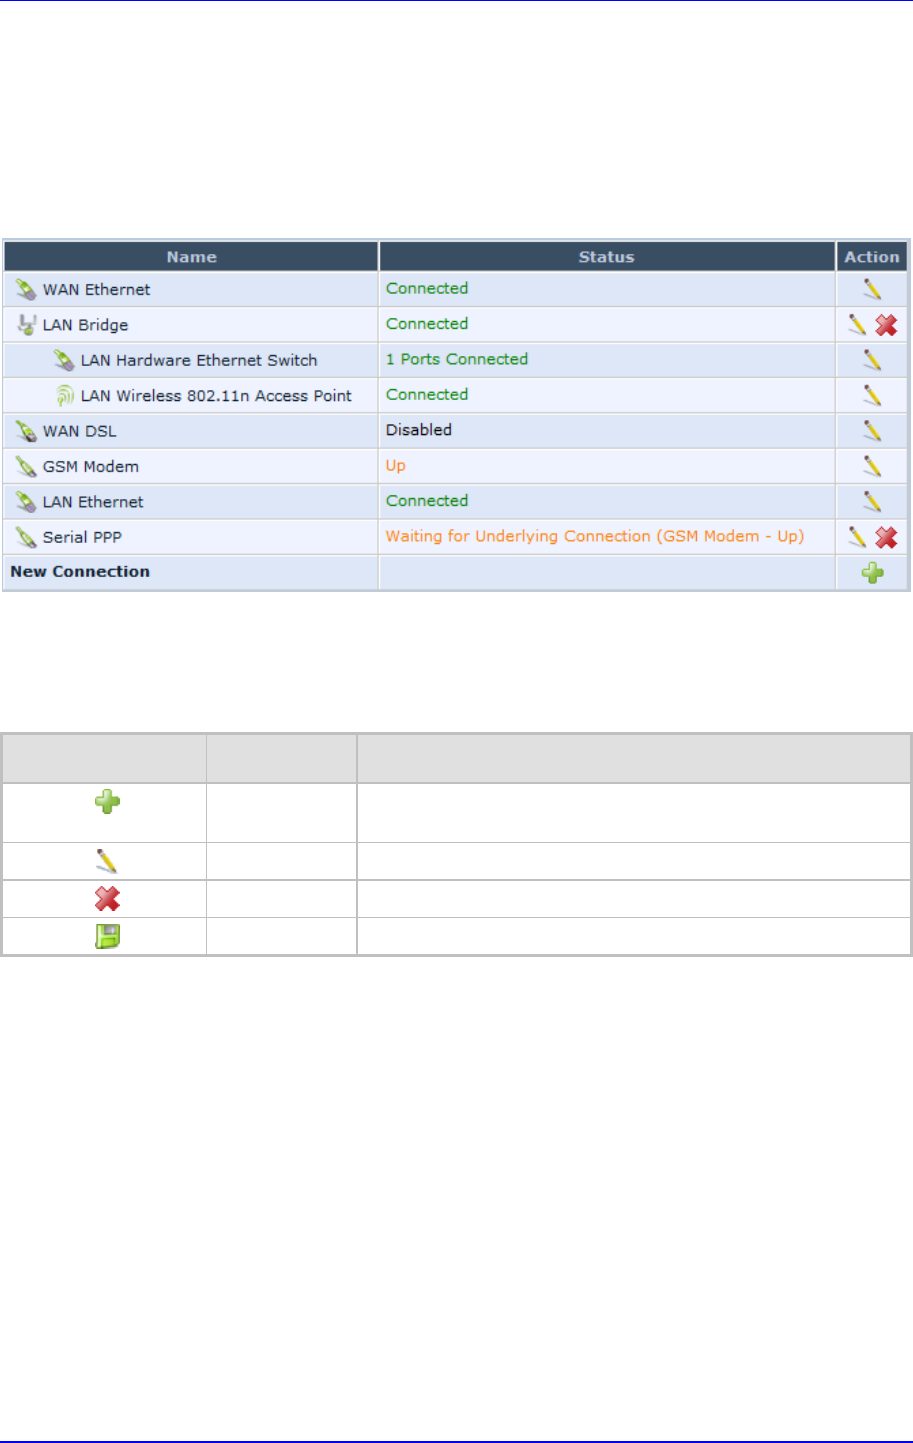Click the Name column header
This screenshot has width=913, height=1443.
(192, 257)
